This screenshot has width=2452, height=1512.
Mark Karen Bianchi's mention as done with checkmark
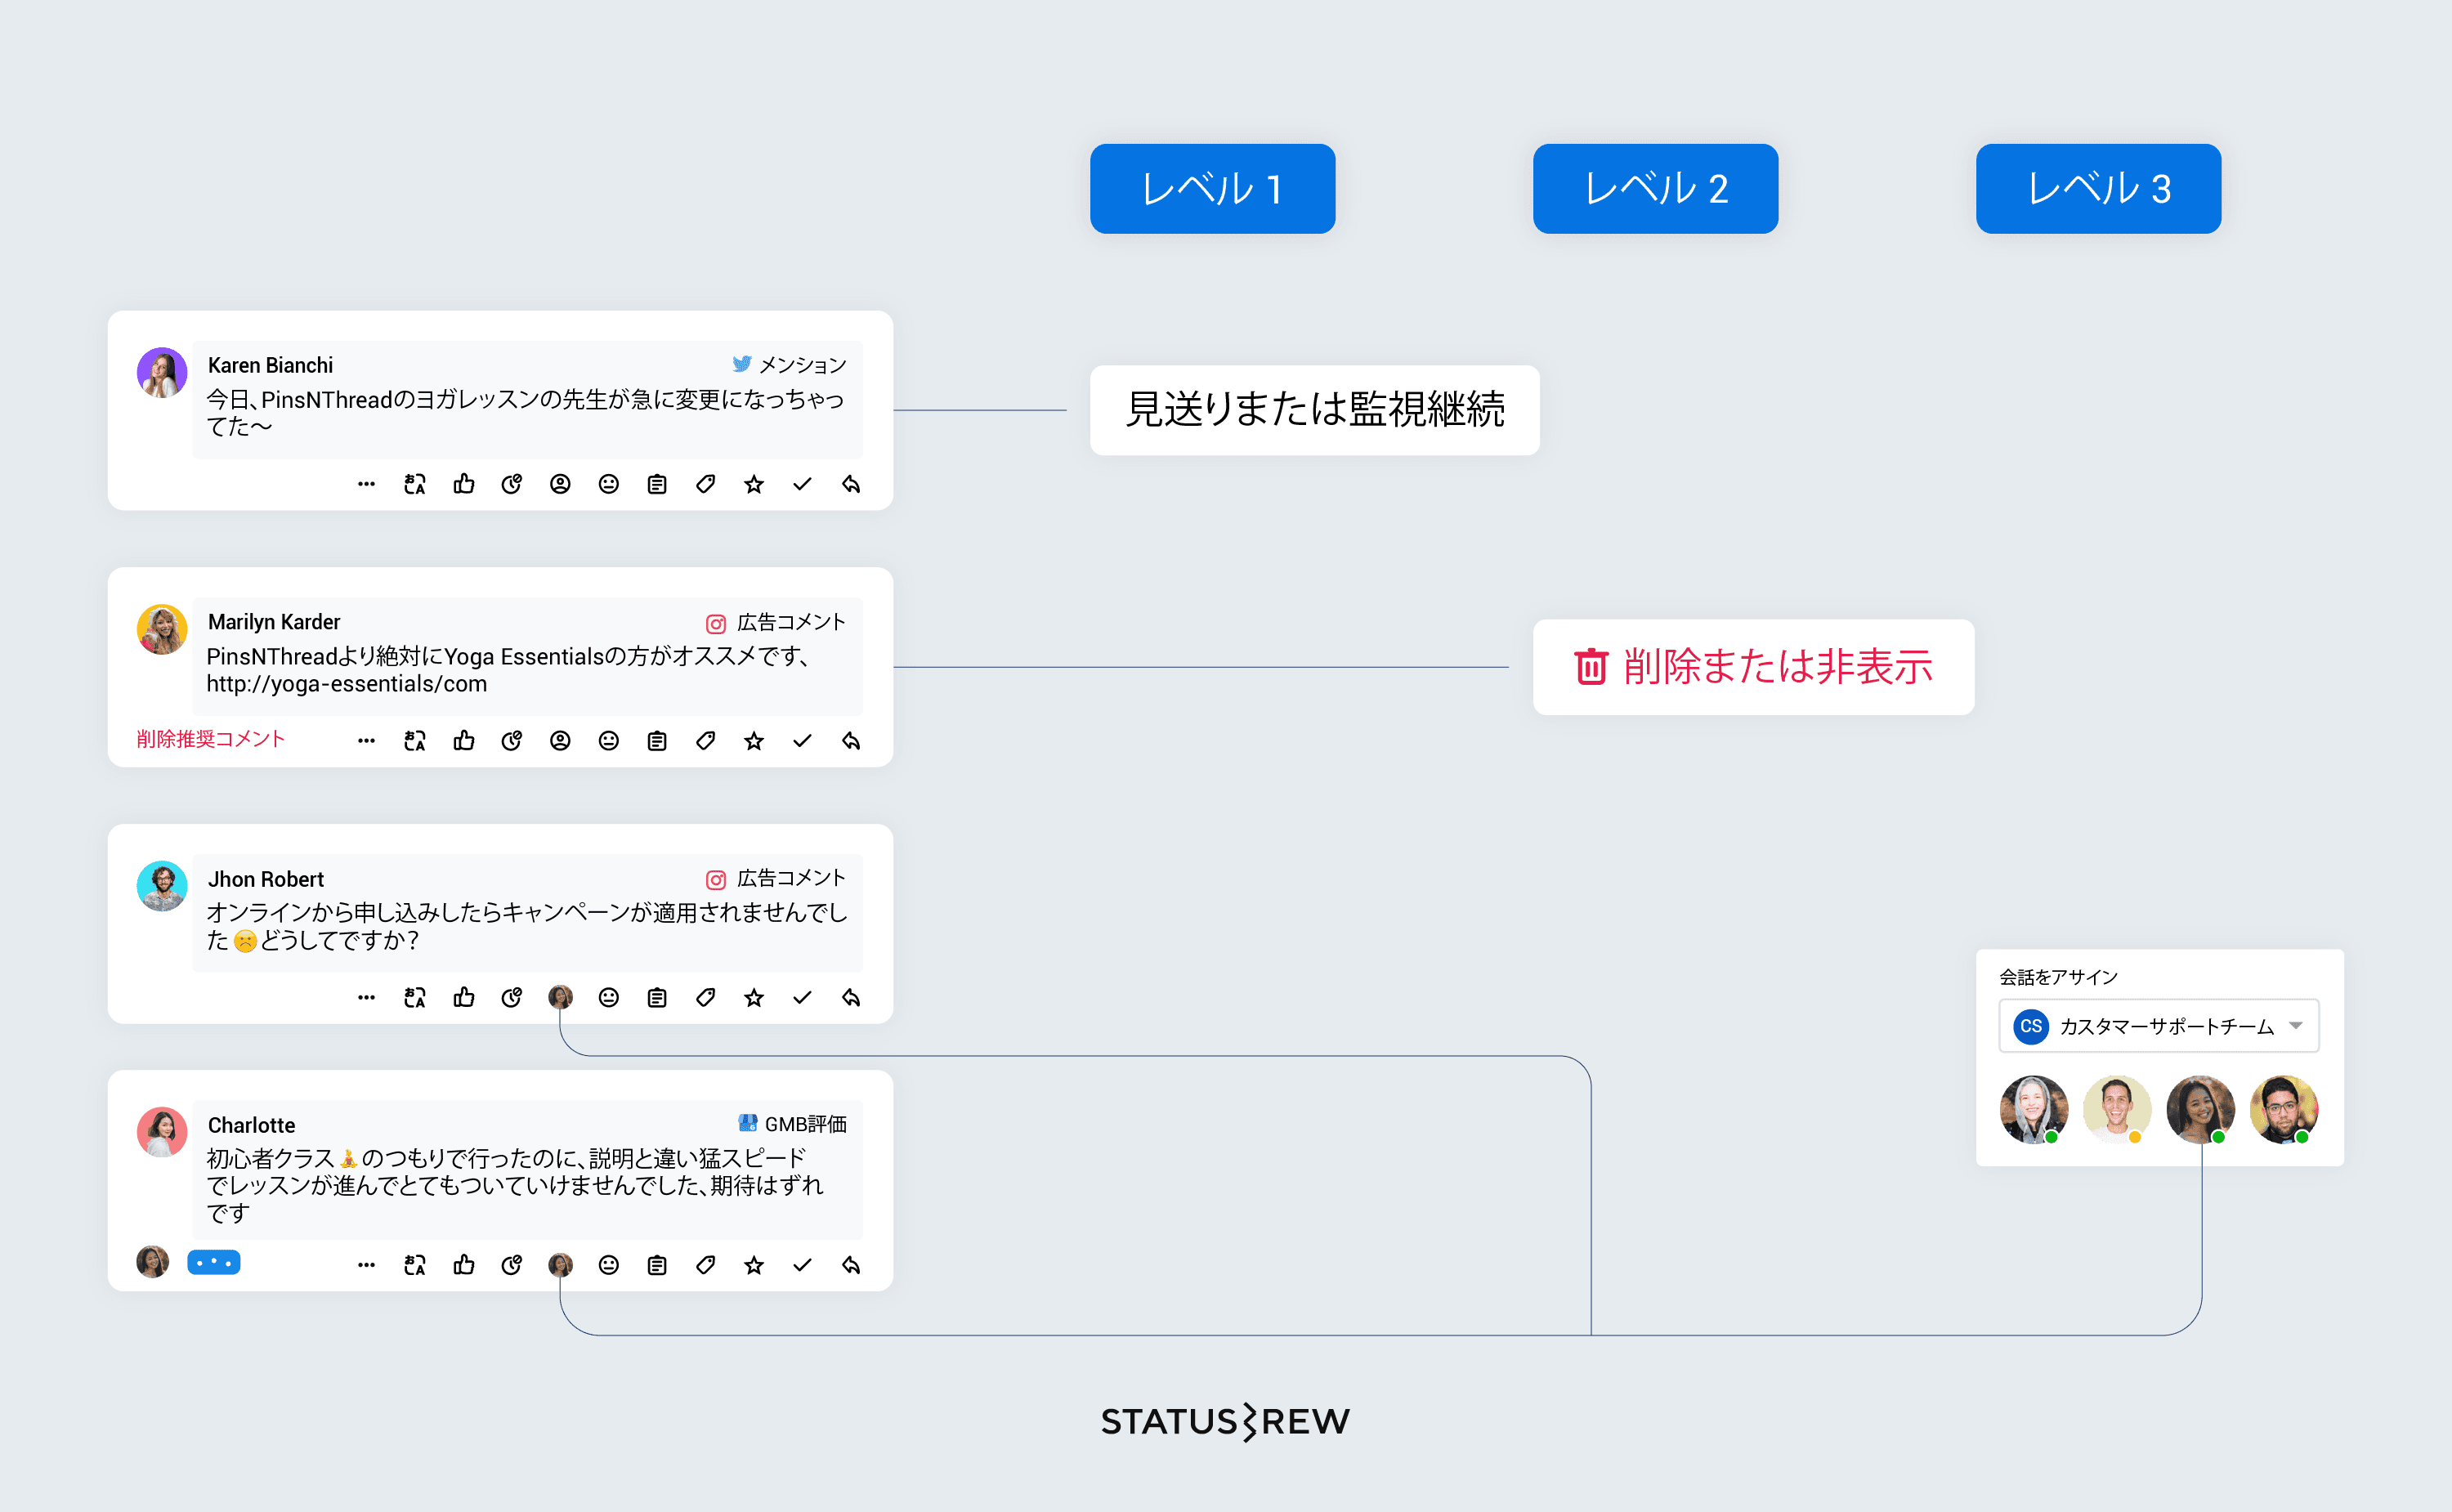click(x=802, y=484)
